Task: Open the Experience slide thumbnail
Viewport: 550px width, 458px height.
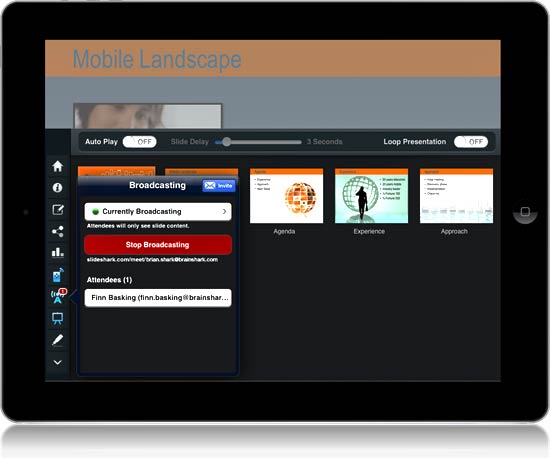Action: pos(371,196)
